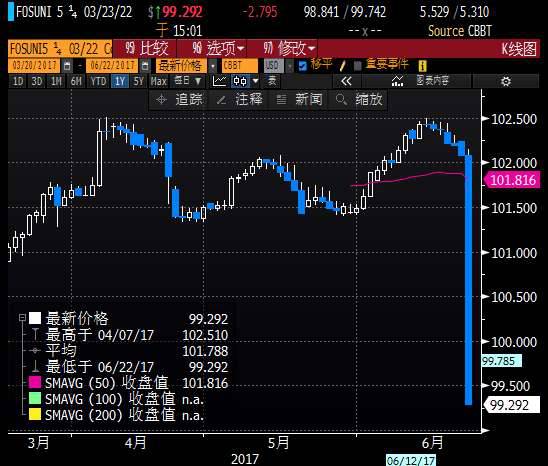
Task: Click the white 最新价格 legend swatch
Action: point(35,318)
